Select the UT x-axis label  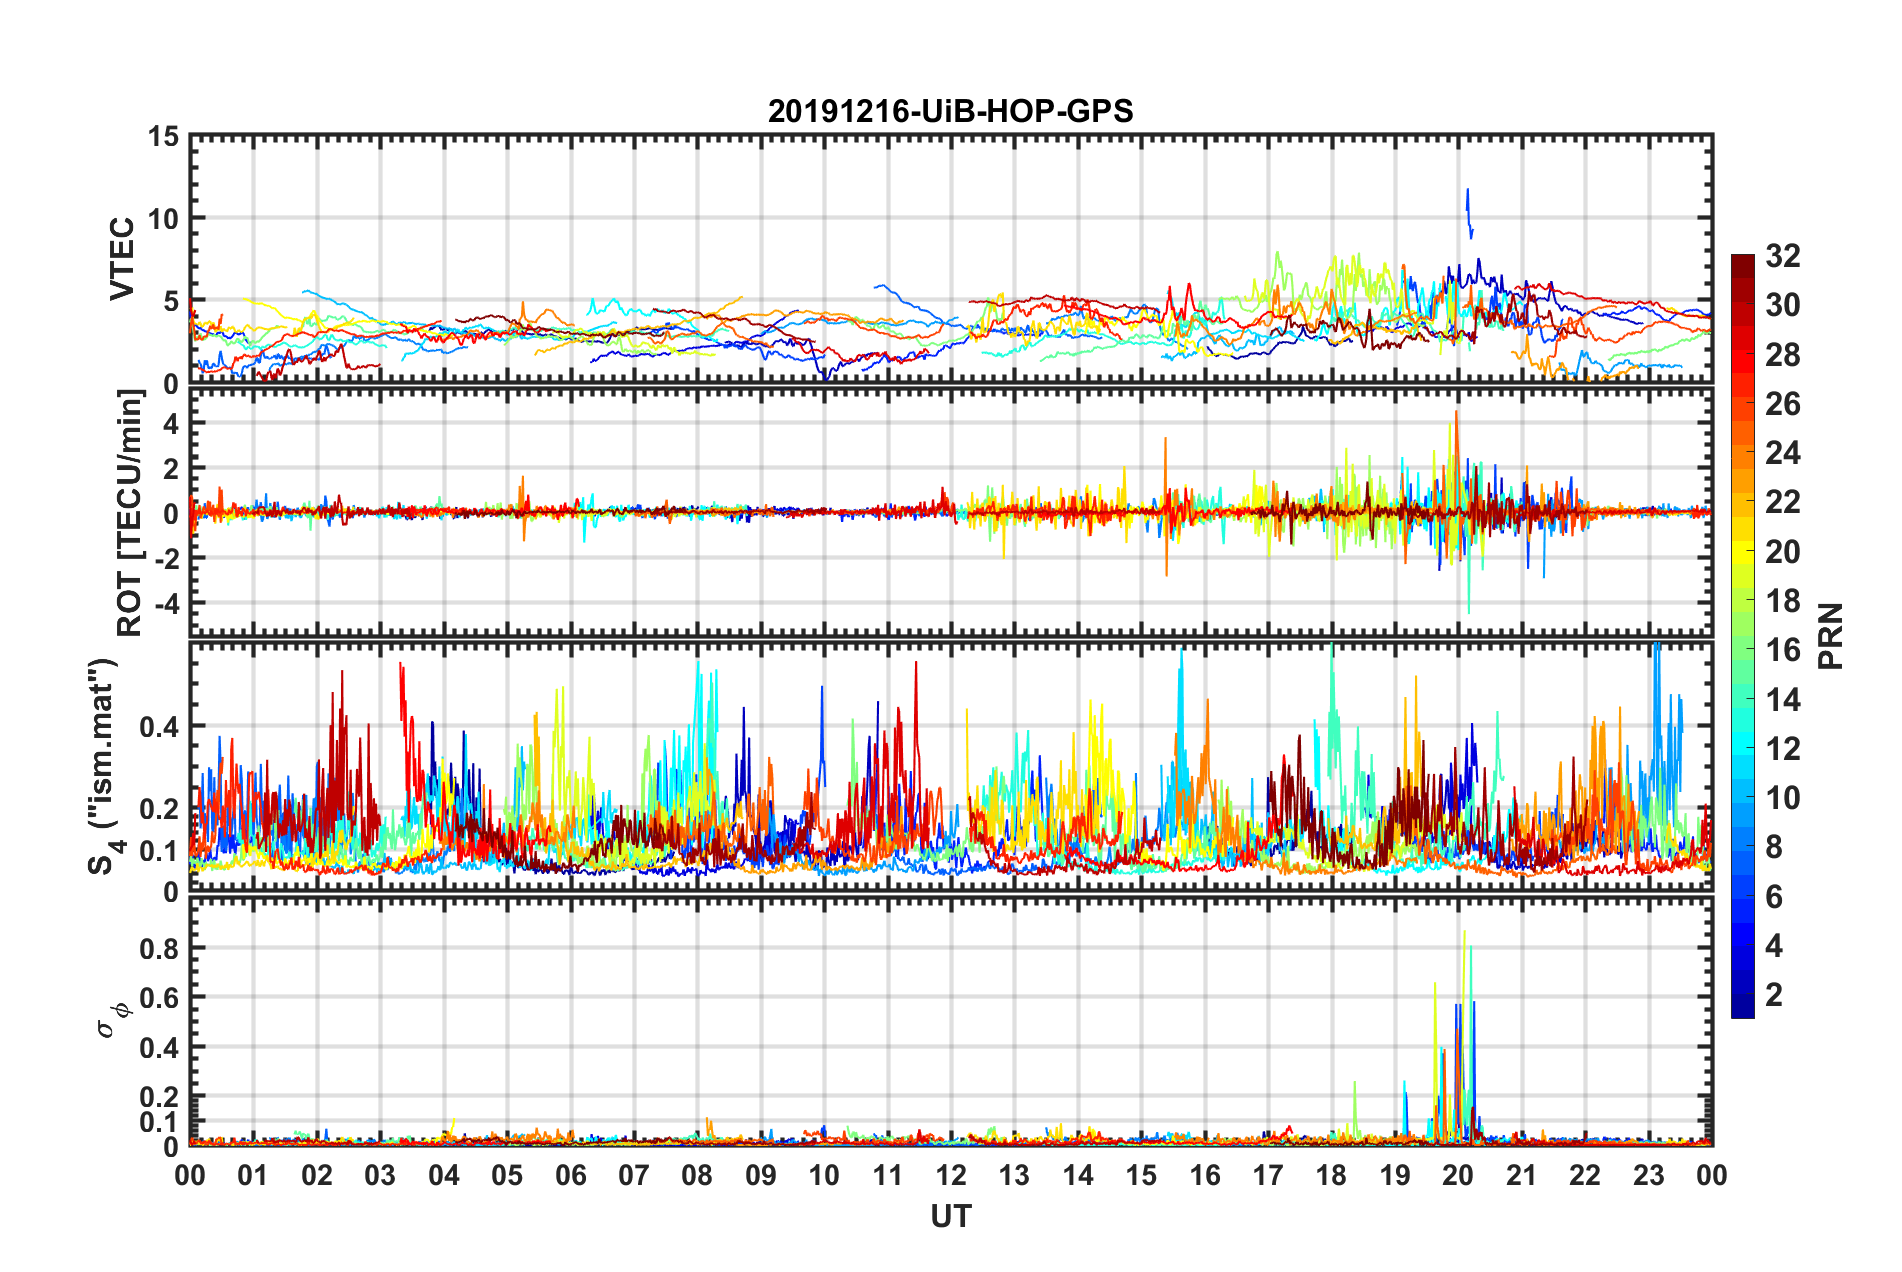click(951, 1216)
